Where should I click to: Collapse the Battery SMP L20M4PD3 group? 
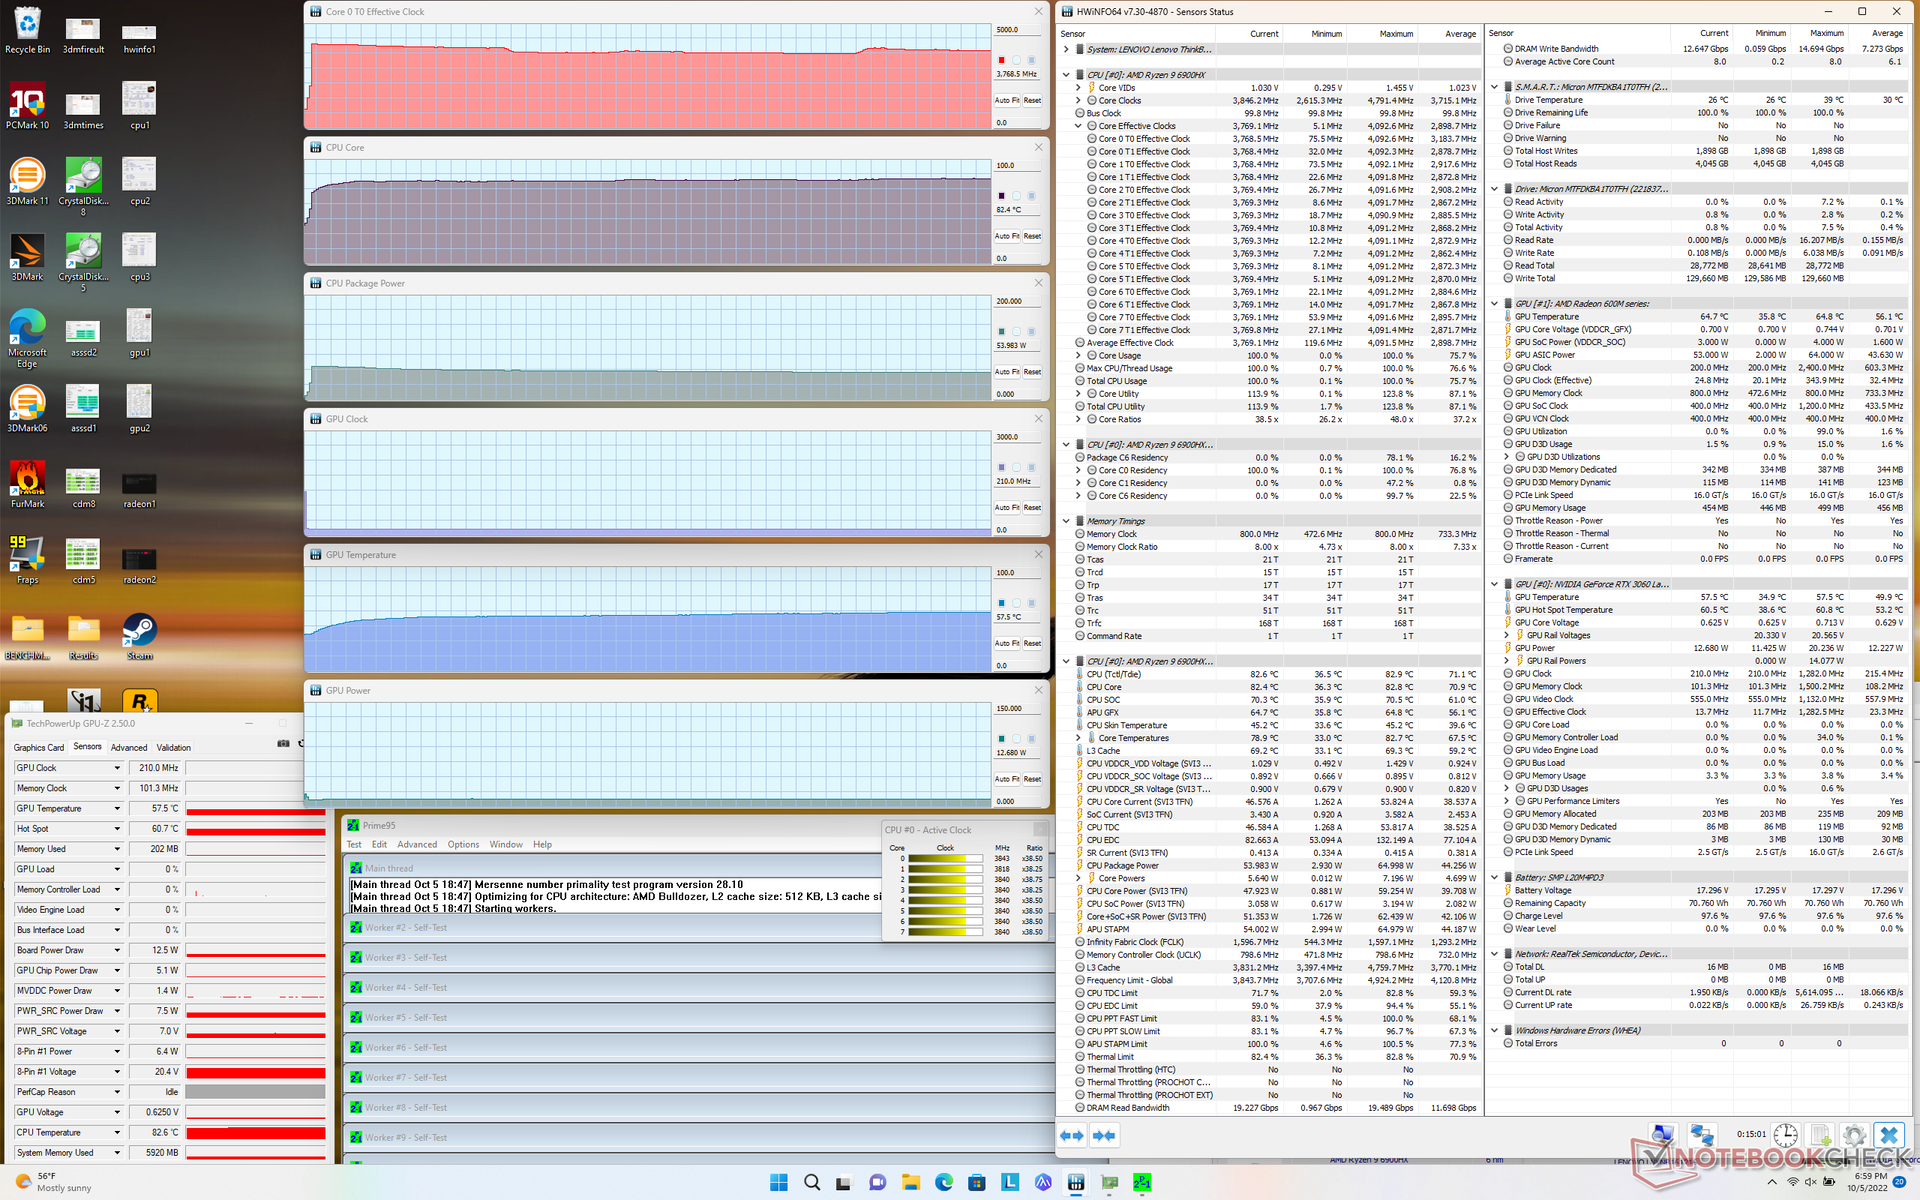(x=1494, y=877)
